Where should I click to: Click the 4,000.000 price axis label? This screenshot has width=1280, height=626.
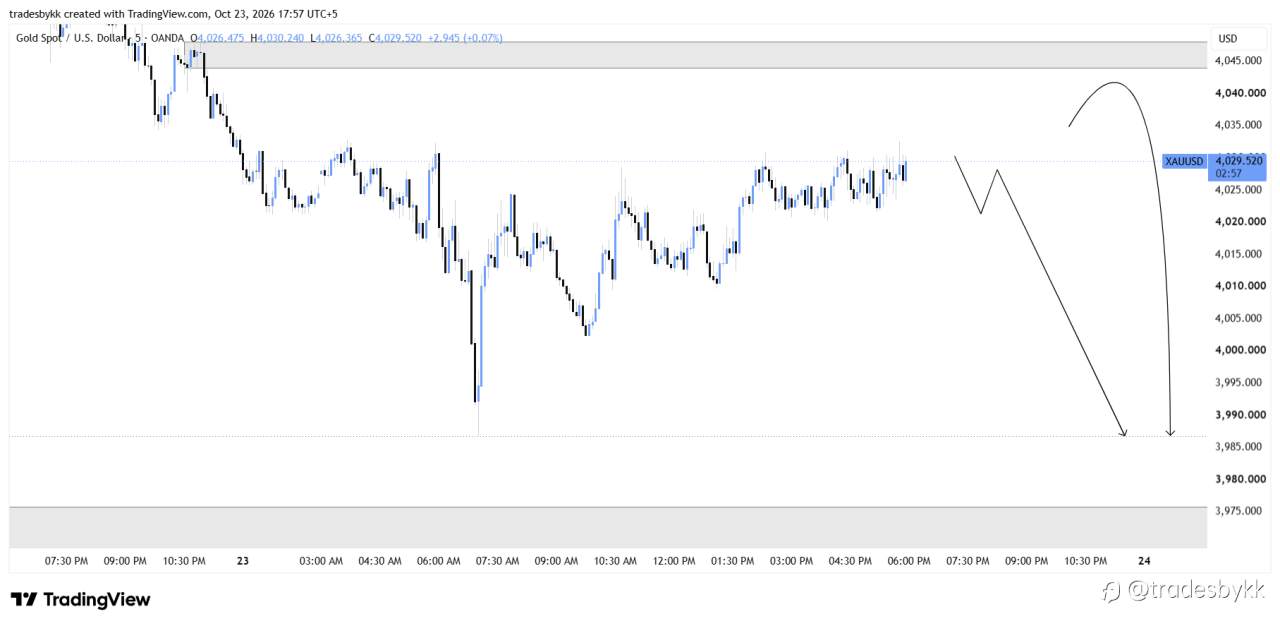click(x=1239, y=350)
